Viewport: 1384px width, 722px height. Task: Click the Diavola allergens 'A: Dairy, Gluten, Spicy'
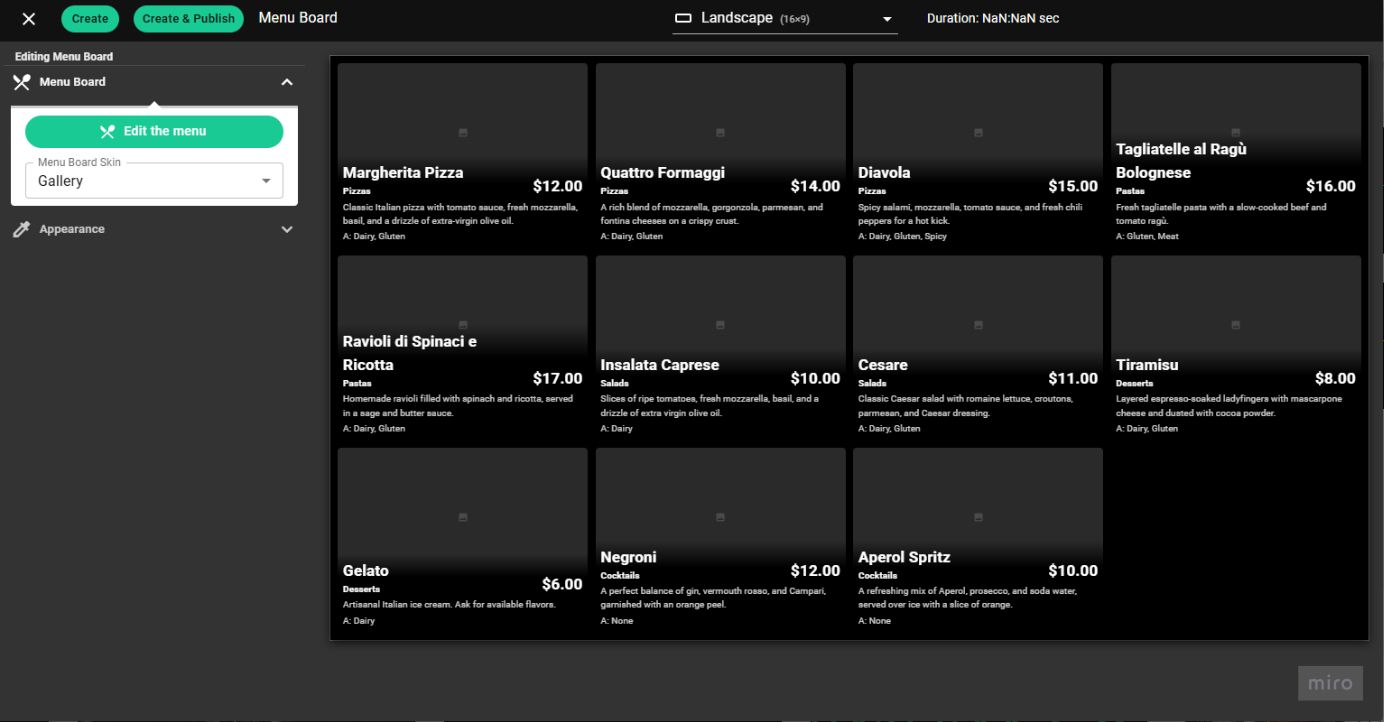(902, 236)
